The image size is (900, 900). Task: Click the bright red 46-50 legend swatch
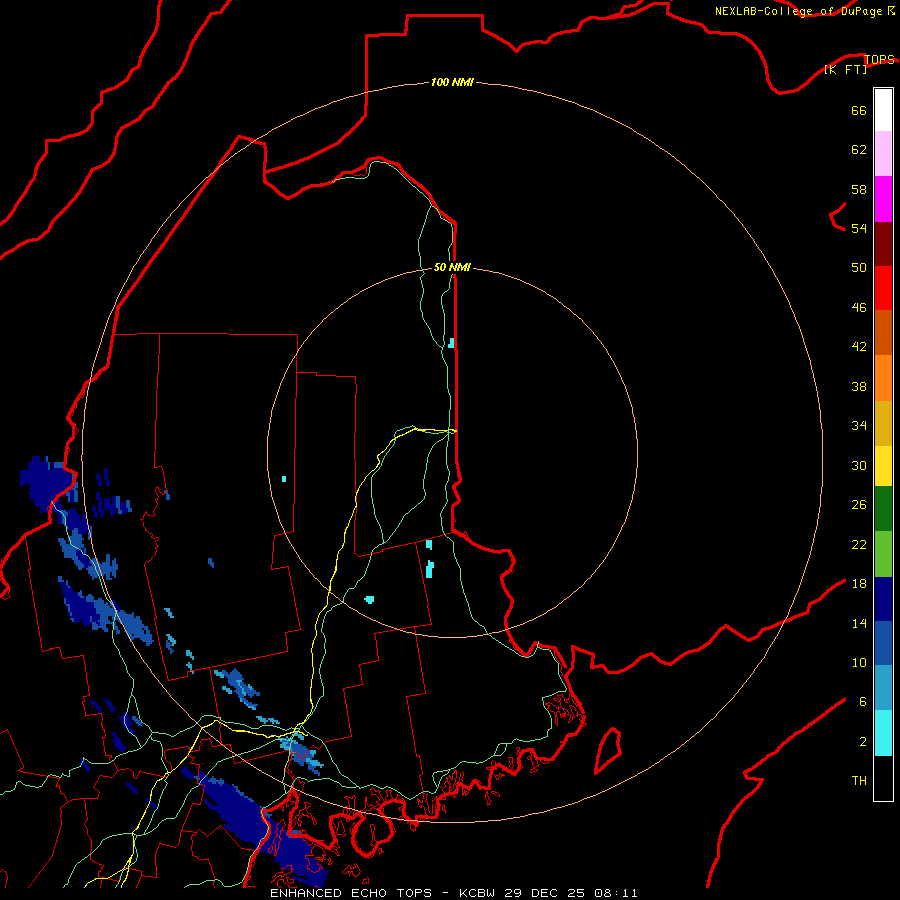click(x=883, y=288)
